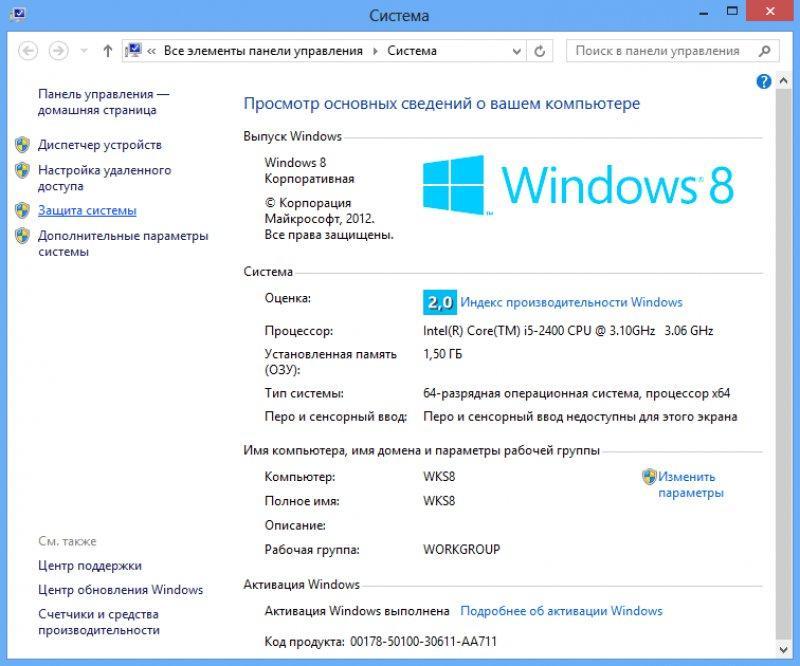Go up one level with the Up arrow
The height and width of the screenshot is (666, 800).
pyautogui.click(x=108, y=51)
